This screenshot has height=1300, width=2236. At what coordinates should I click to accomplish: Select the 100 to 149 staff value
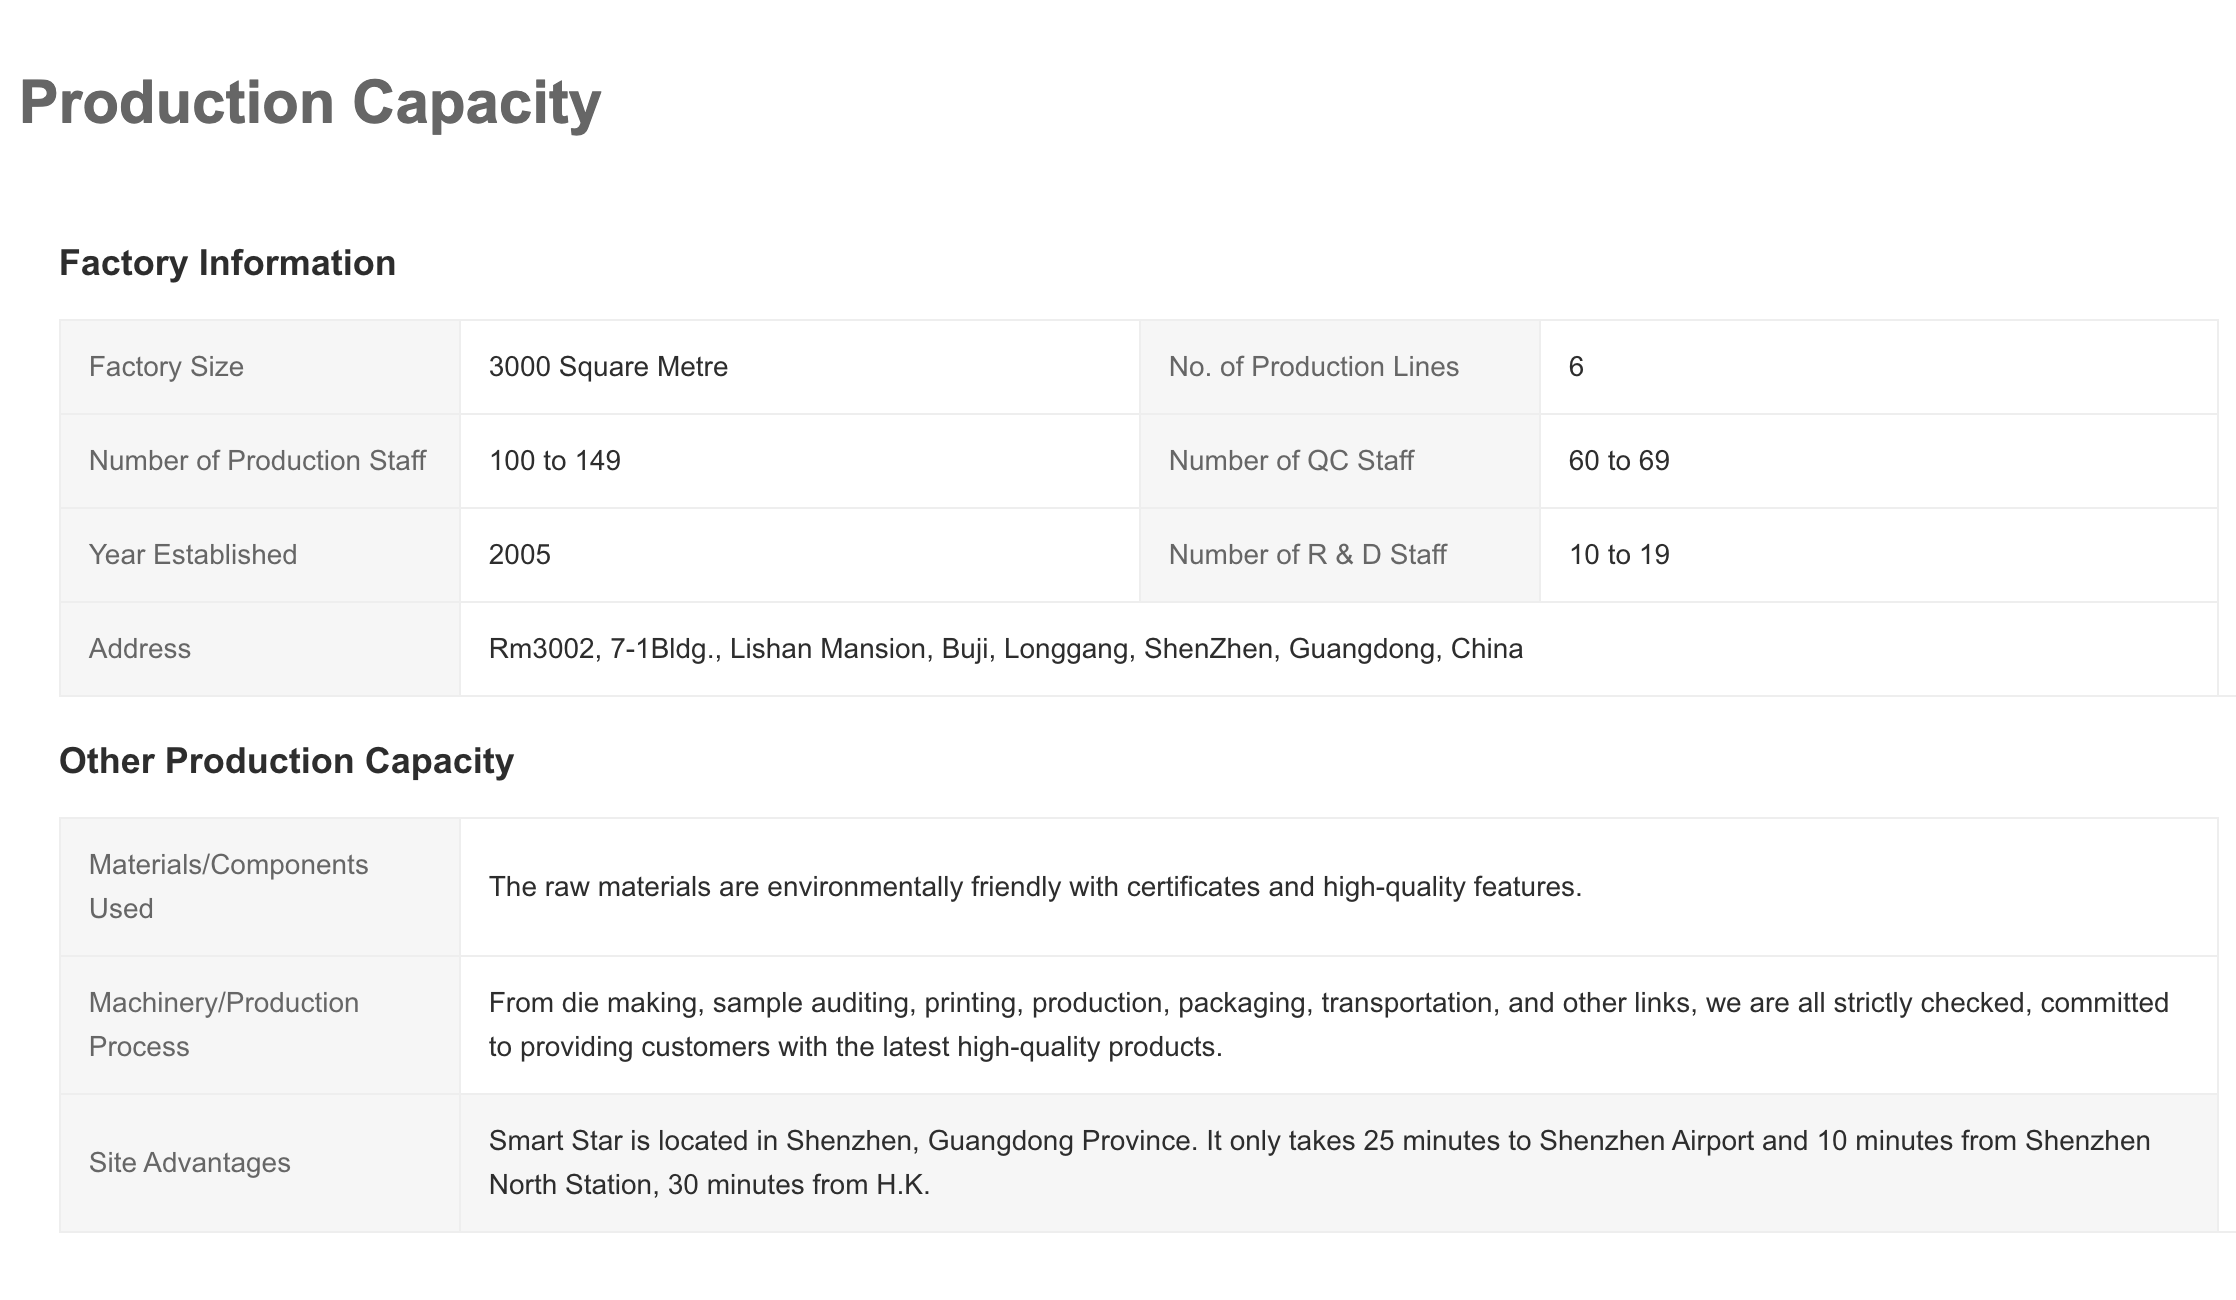click(x=555, y=461)
